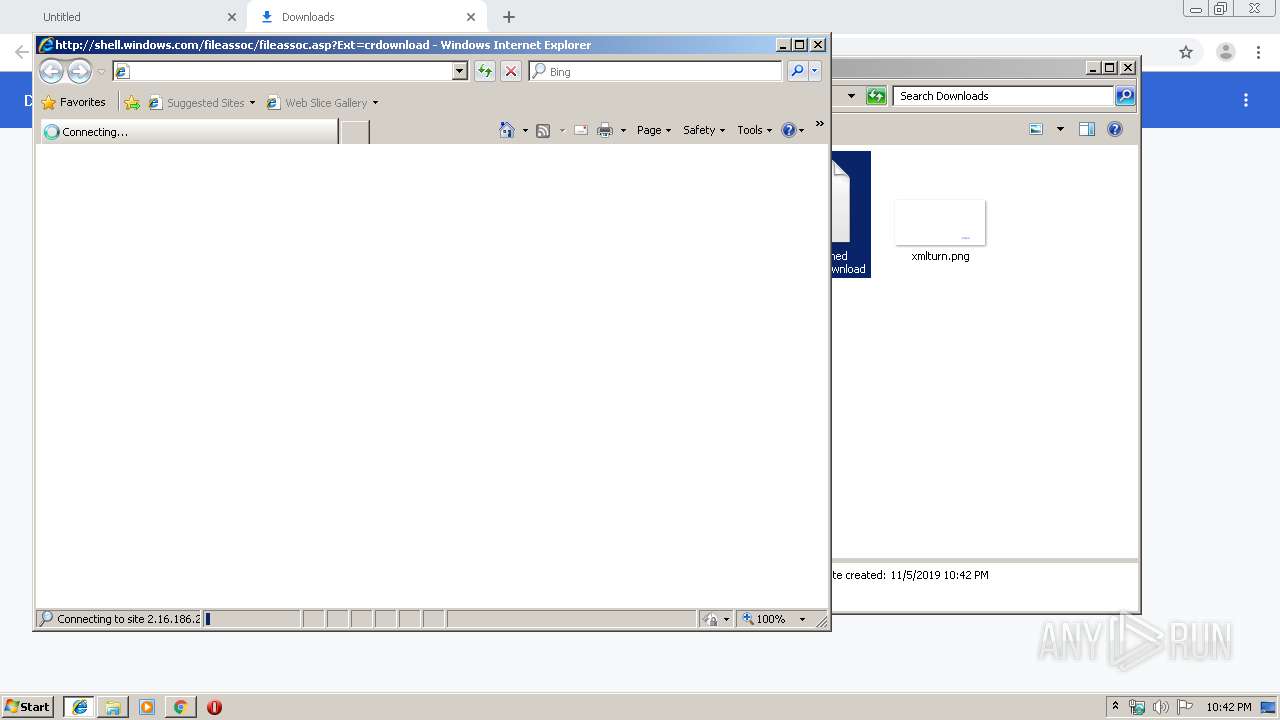Image resolution: width=1280 pixels, height=720 pixels.
Task: Change the view in Explorer
Action: [1036, 129]
